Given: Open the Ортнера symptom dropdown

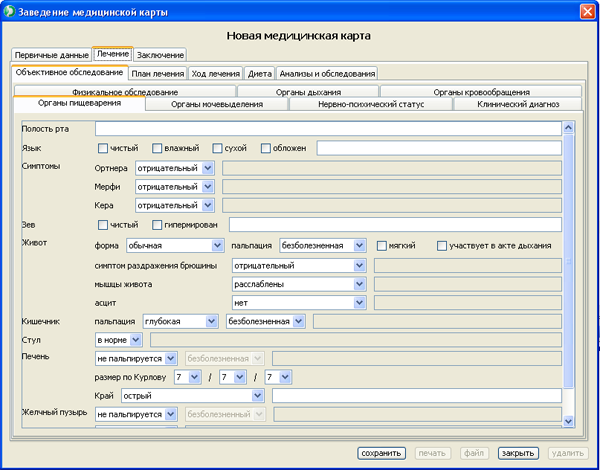Looking at the screenshot, I should tap(207, 168).
